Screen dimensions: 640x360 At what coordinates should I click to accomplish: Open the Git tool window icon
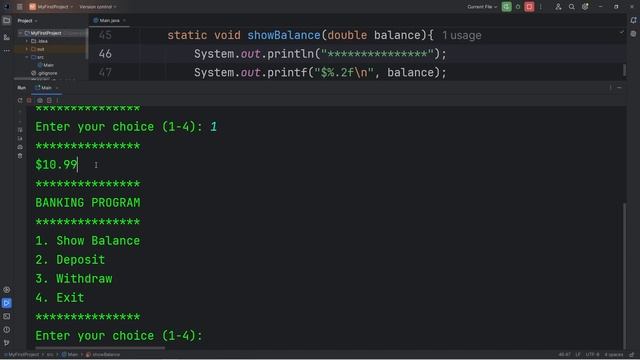[x=7, y=342]
